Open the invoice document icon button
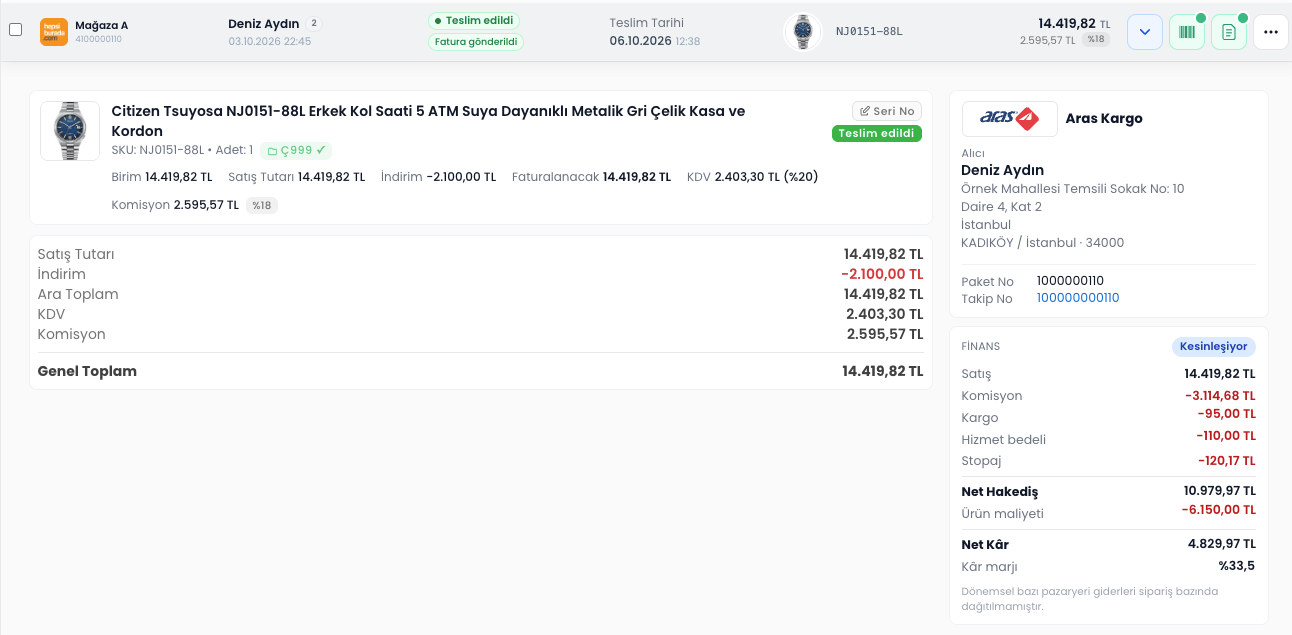1292x635 pixels. 1229,32
